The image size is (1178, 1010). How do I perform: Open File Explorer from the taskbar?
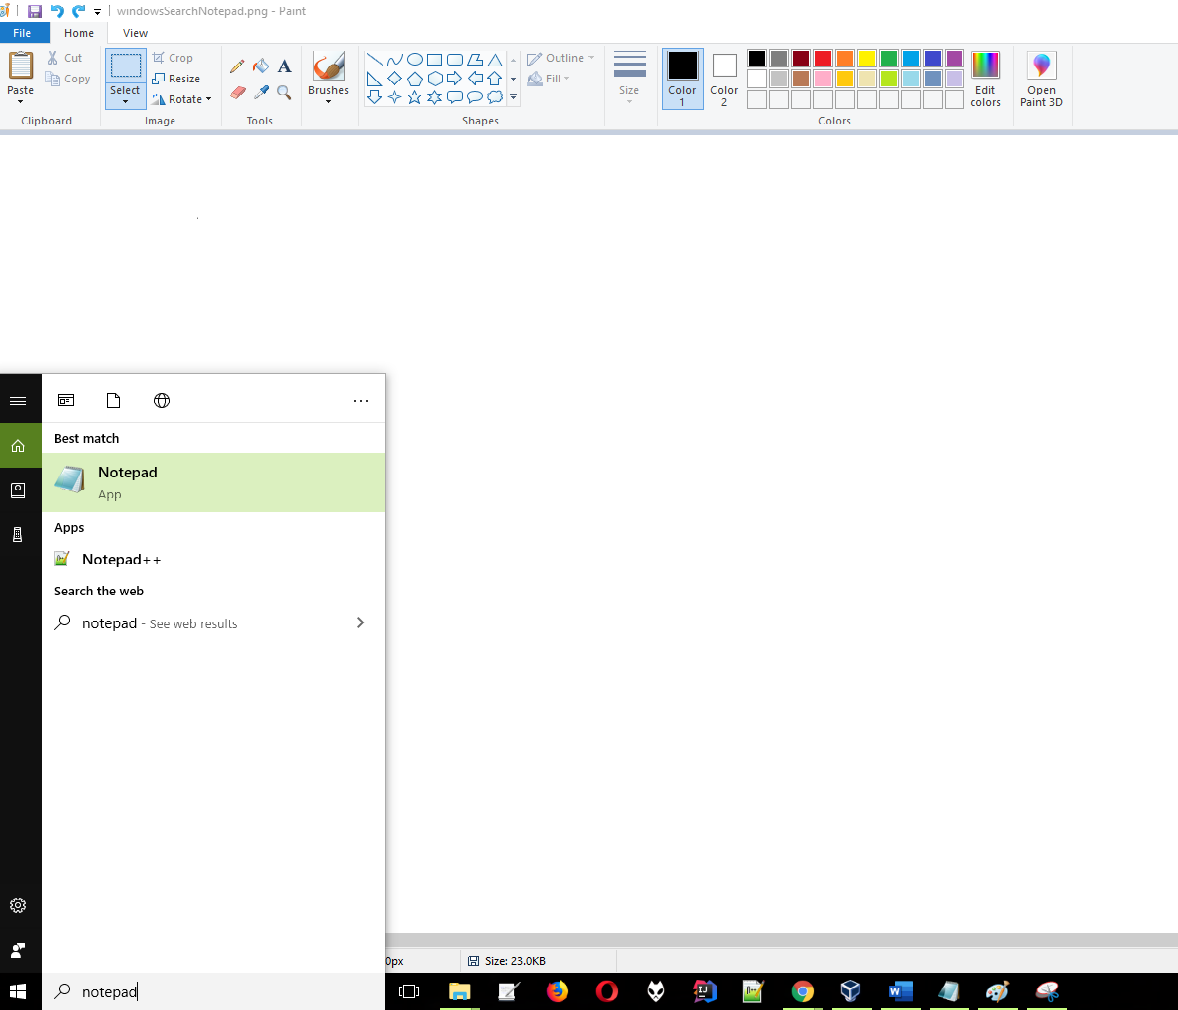[x=459, y=991]
